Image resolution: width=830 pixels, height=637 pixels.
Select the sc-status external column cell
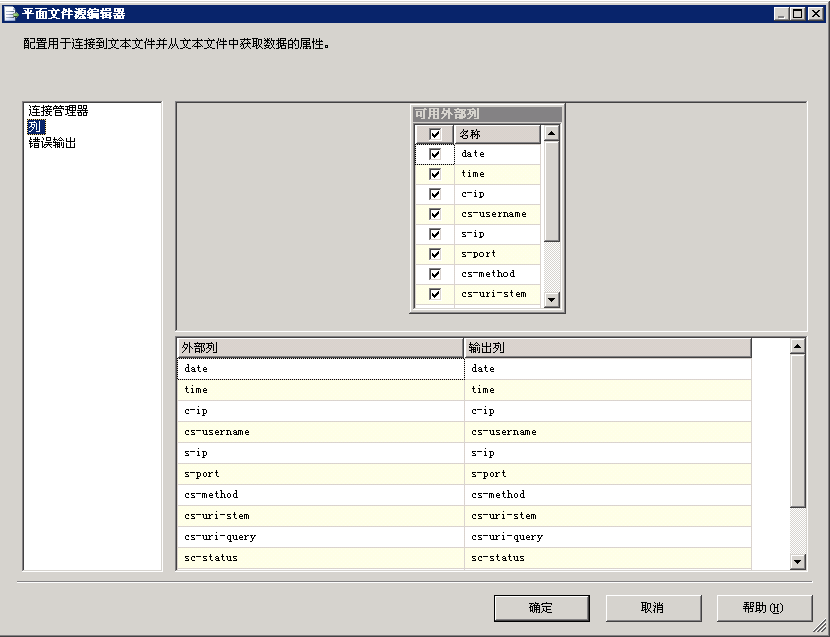pyautogui.click(x=321, y=558)
